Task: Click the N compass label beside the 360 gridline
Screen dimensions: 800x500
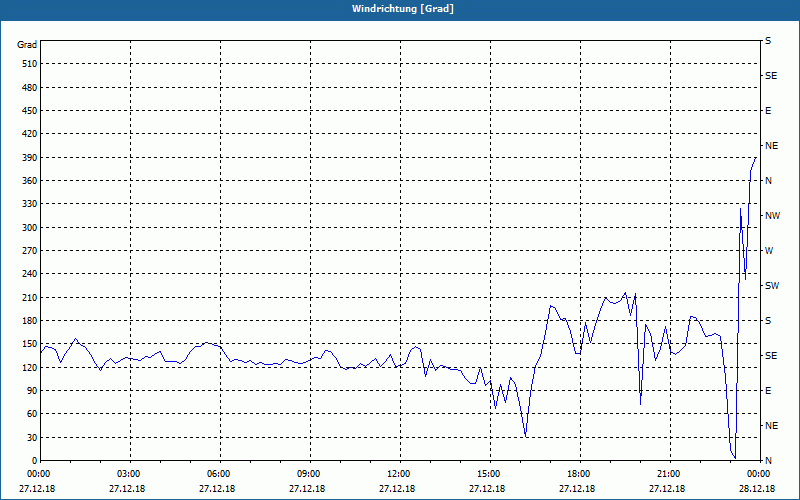Action: point(768,181)
